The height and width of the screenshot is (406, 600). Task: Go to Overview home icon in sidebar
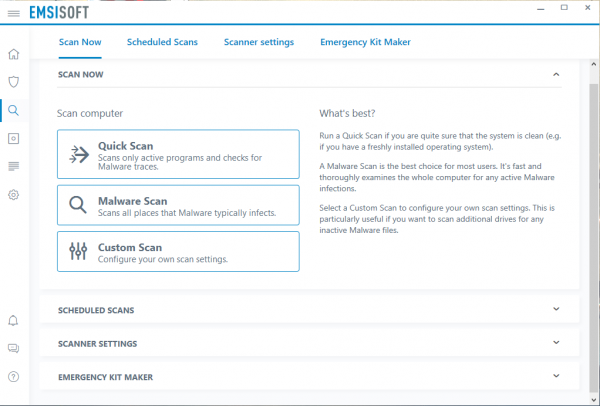[x=13, y=54]
